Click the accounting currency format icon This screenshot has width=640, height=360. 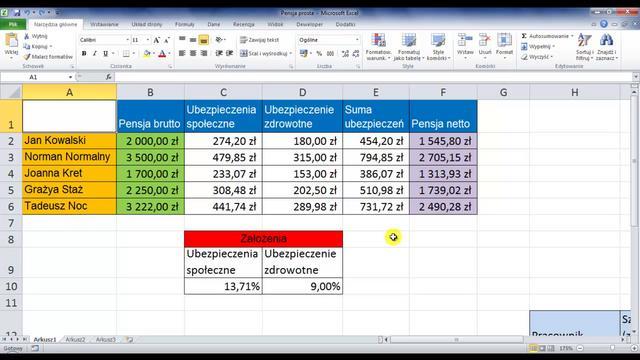pos(303,53)
